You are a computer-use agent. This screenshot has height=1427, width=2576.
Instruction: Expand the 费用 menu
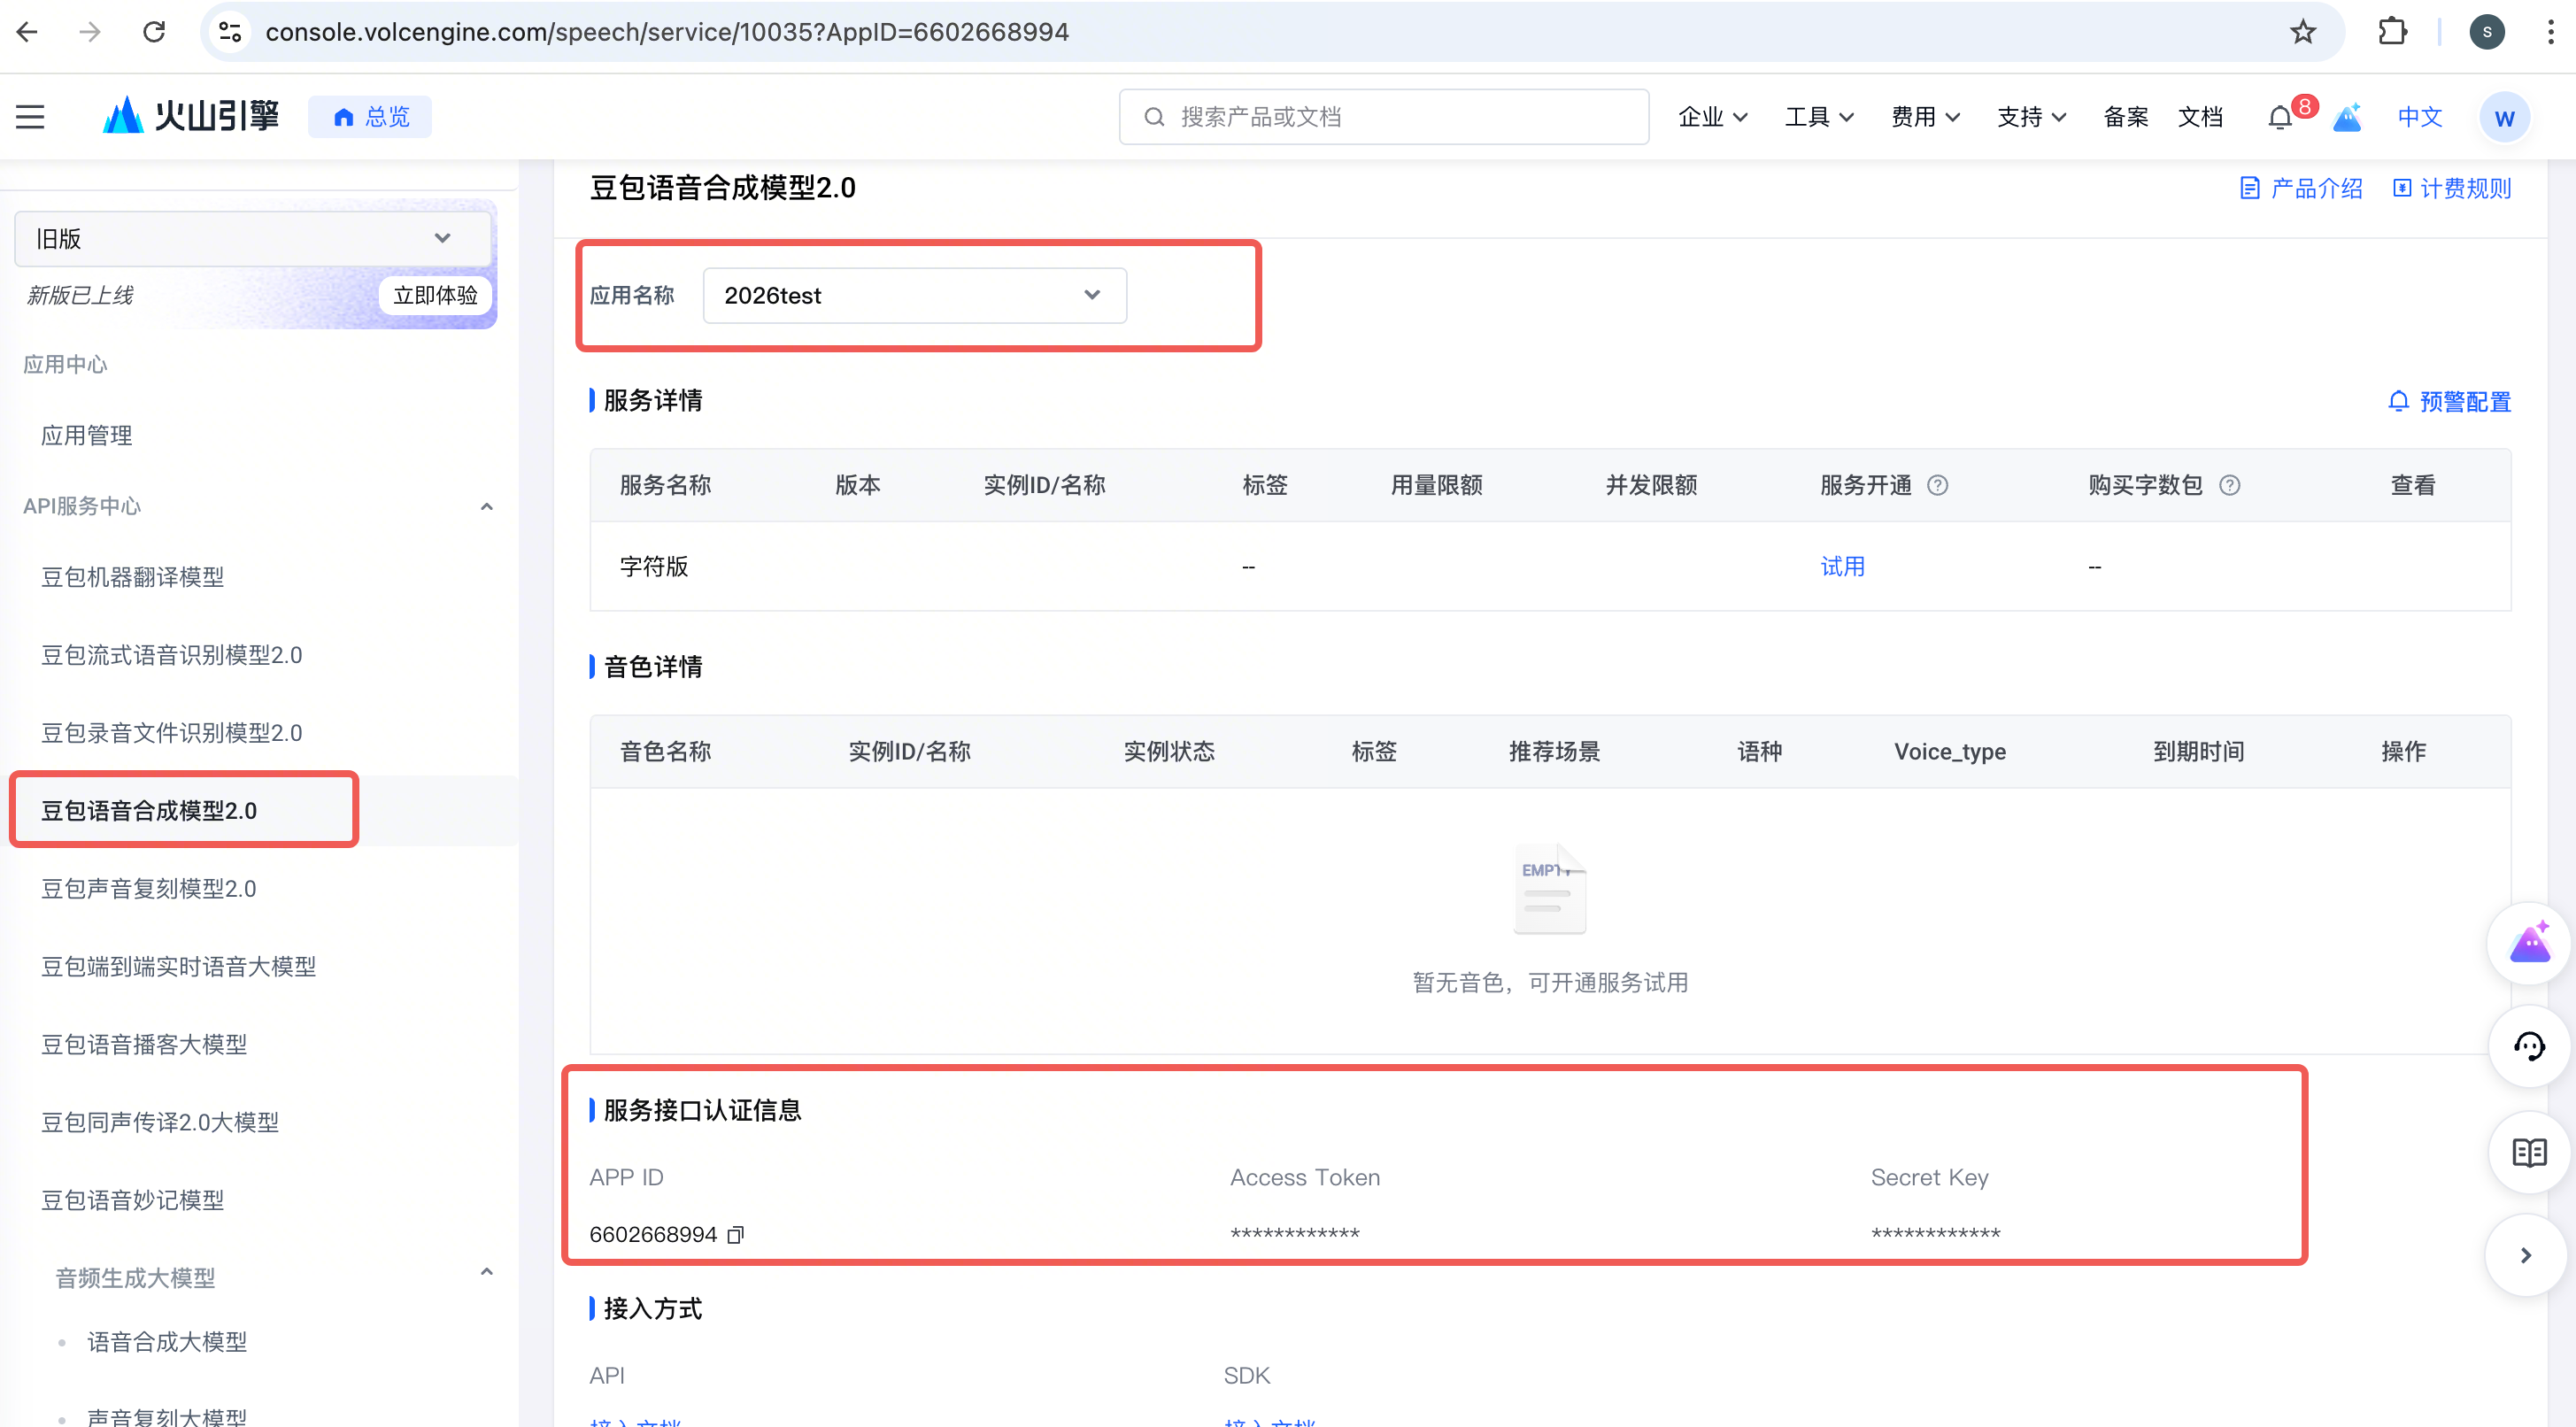1925,117
